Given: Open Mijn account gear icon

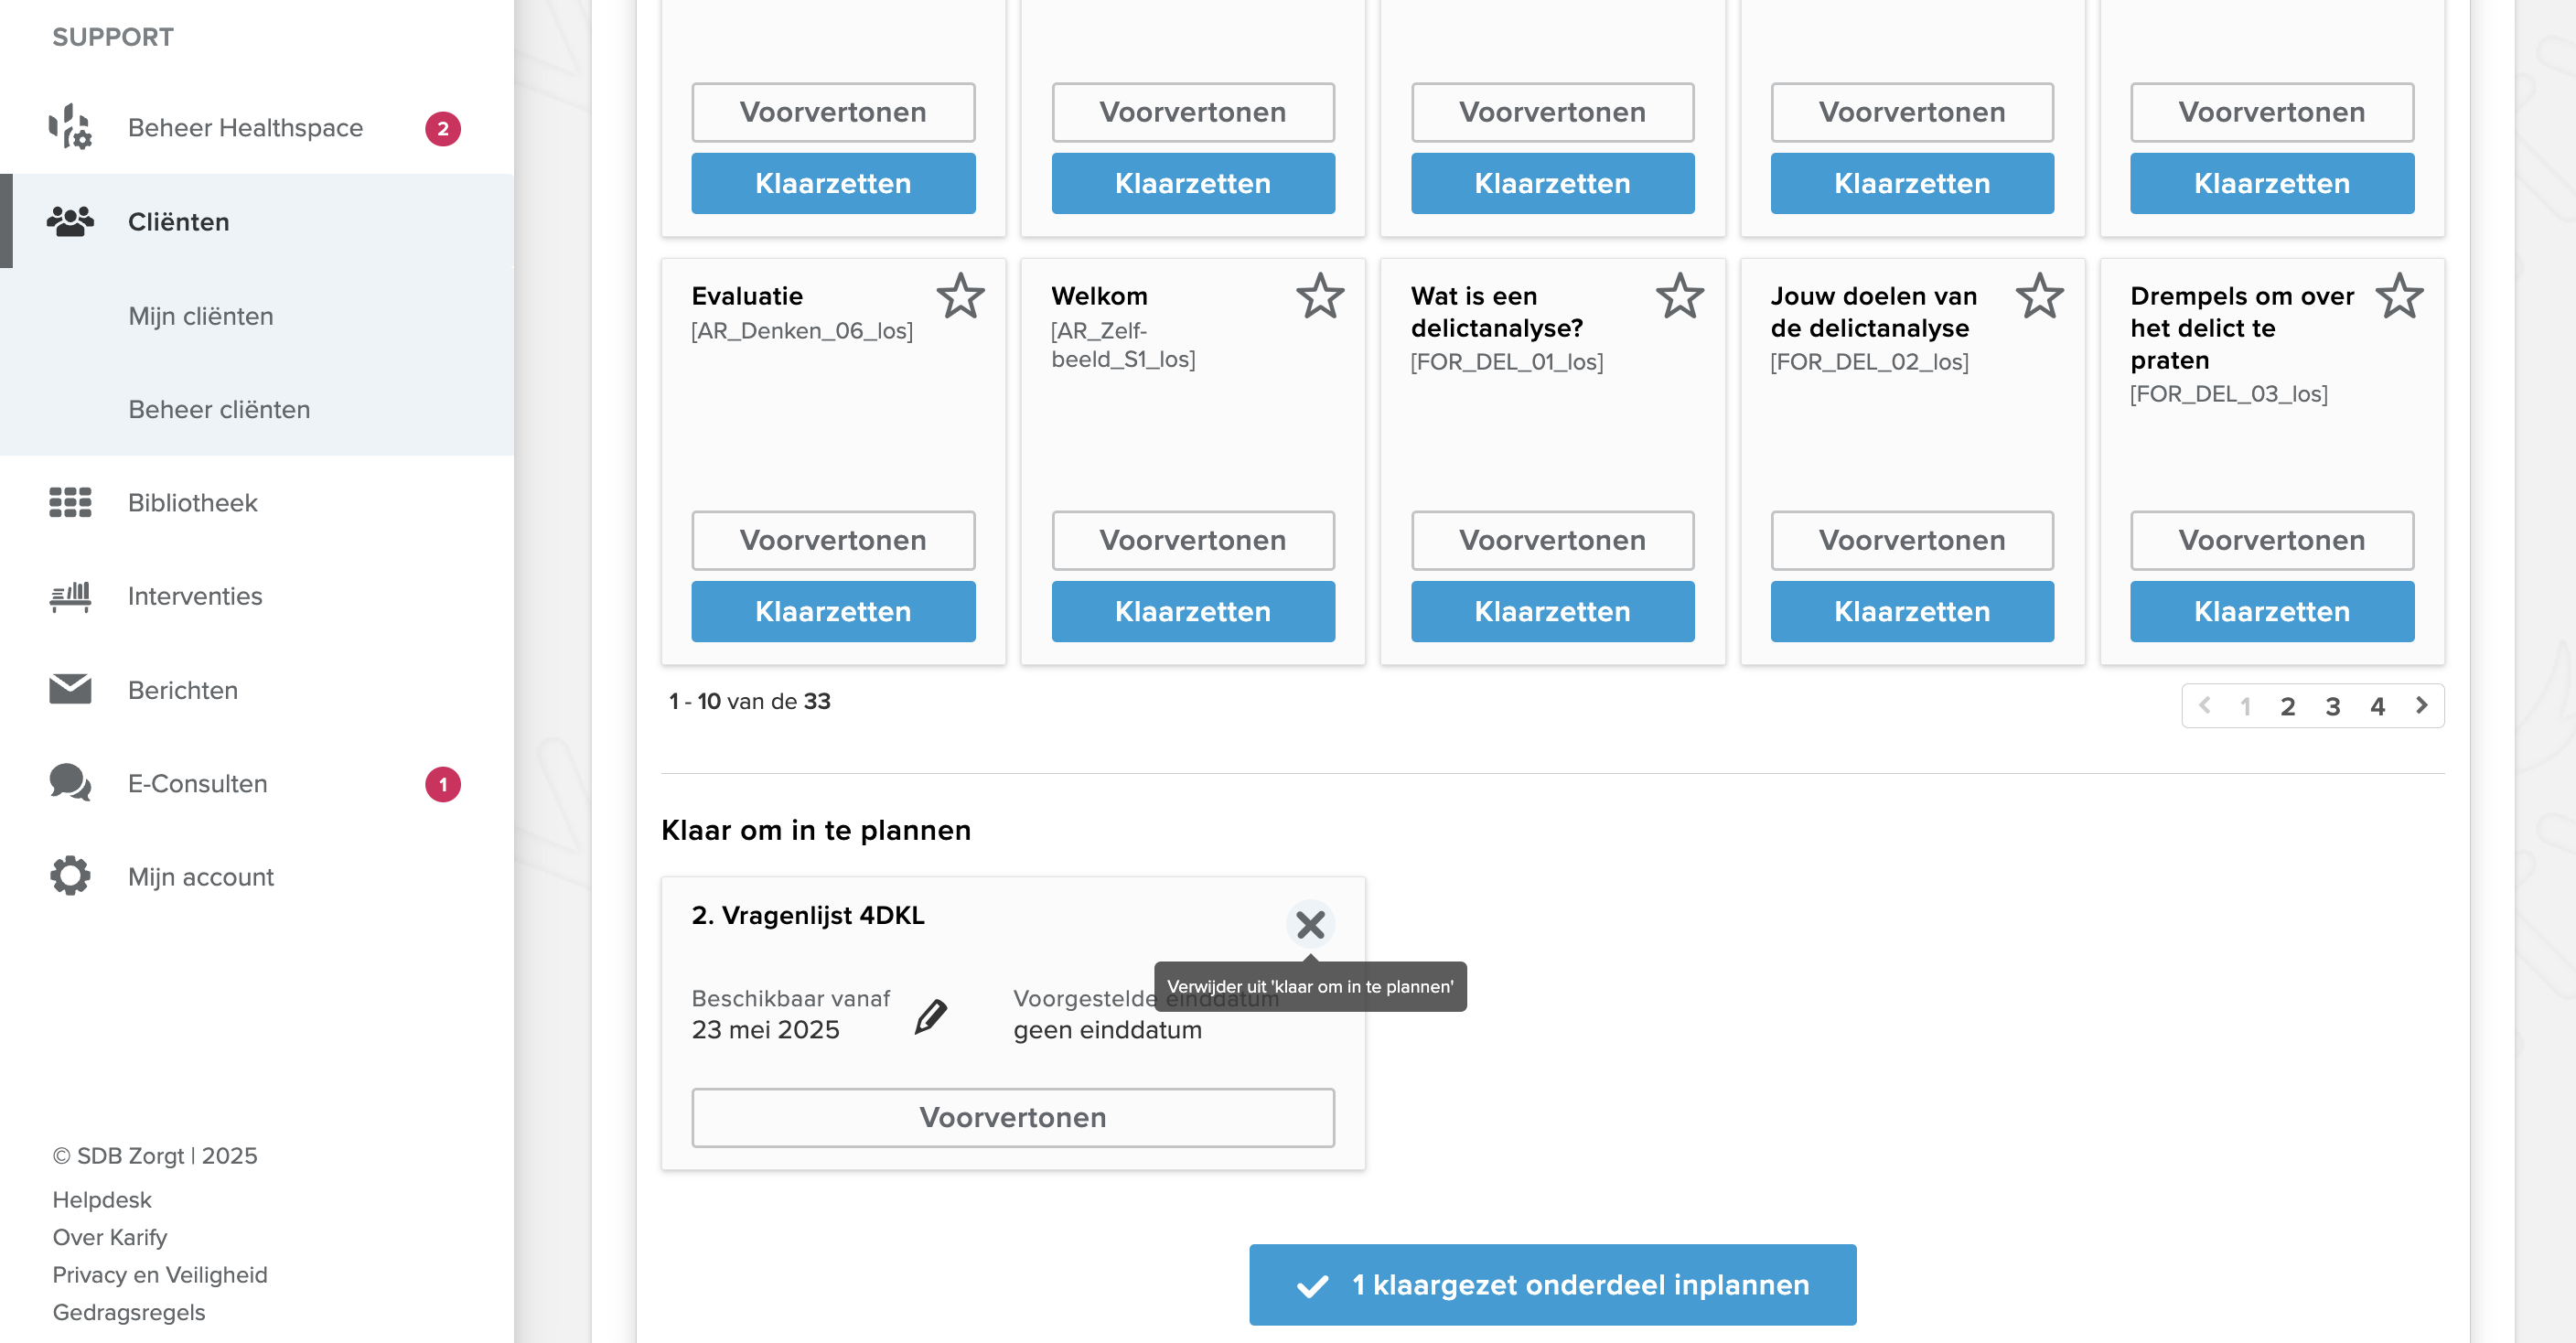Looking at the screenshot, I should 70,876.
